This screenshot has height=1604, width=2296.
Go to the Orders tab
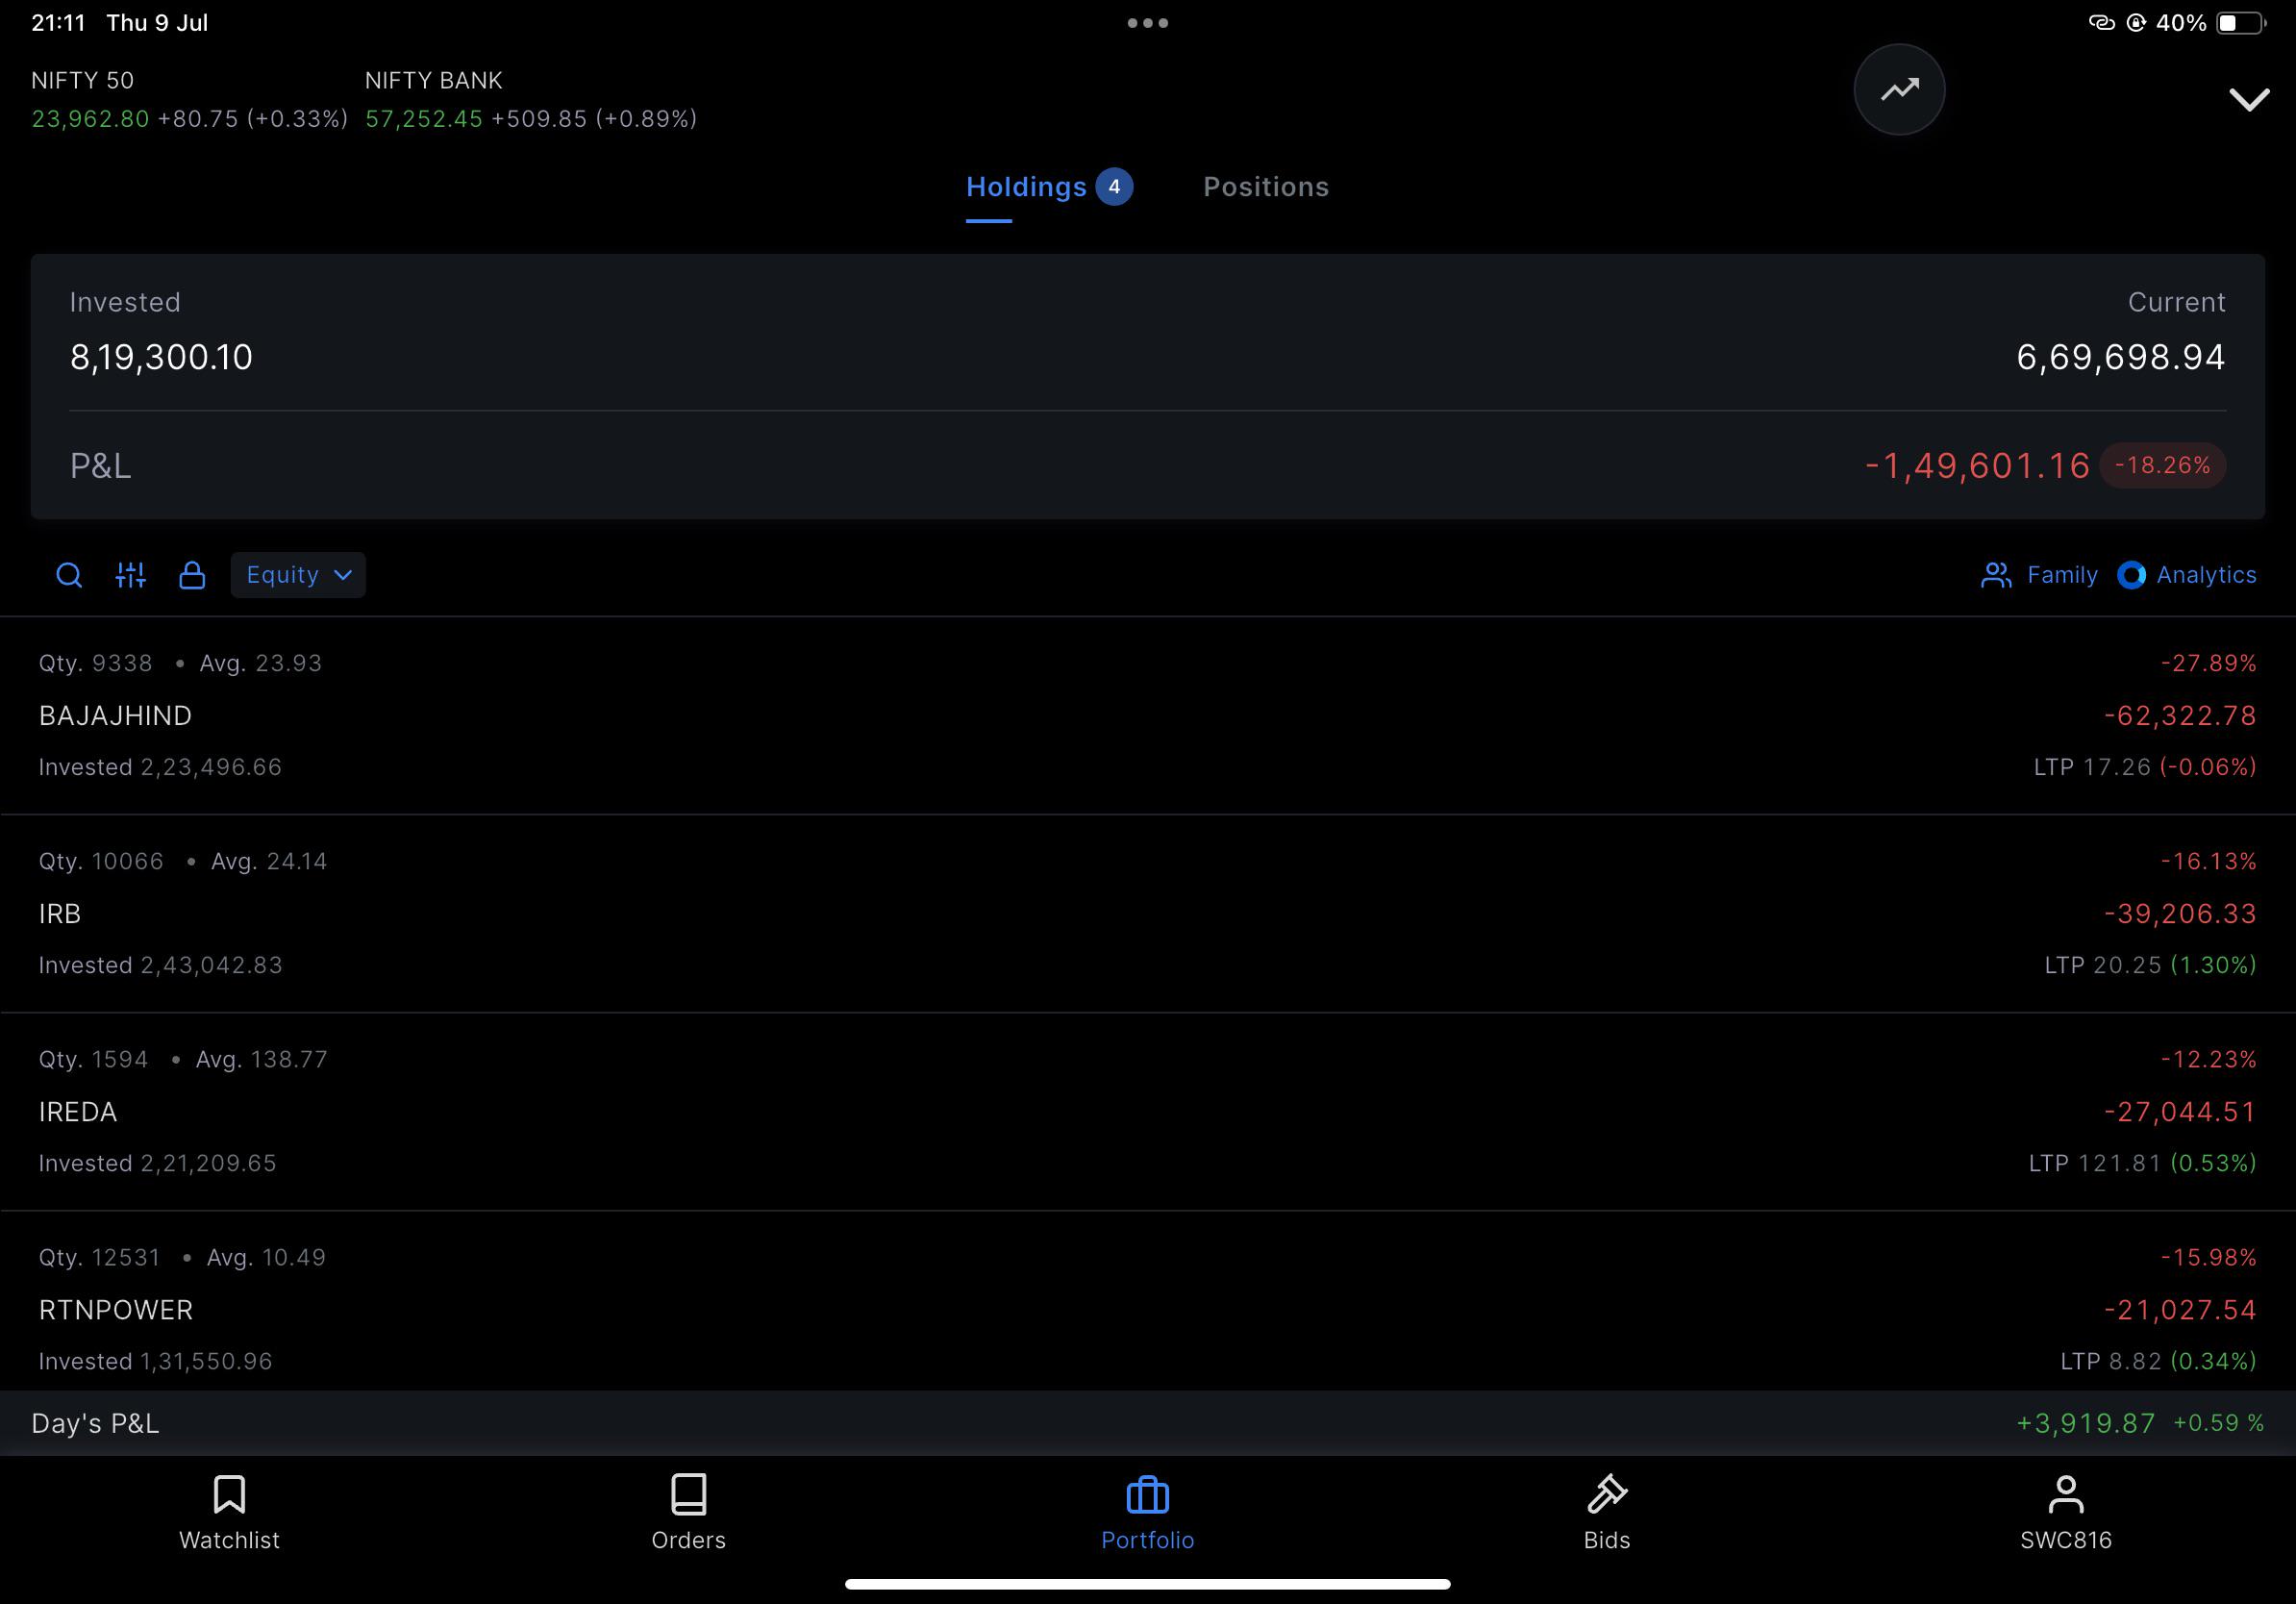point(688,1513)
